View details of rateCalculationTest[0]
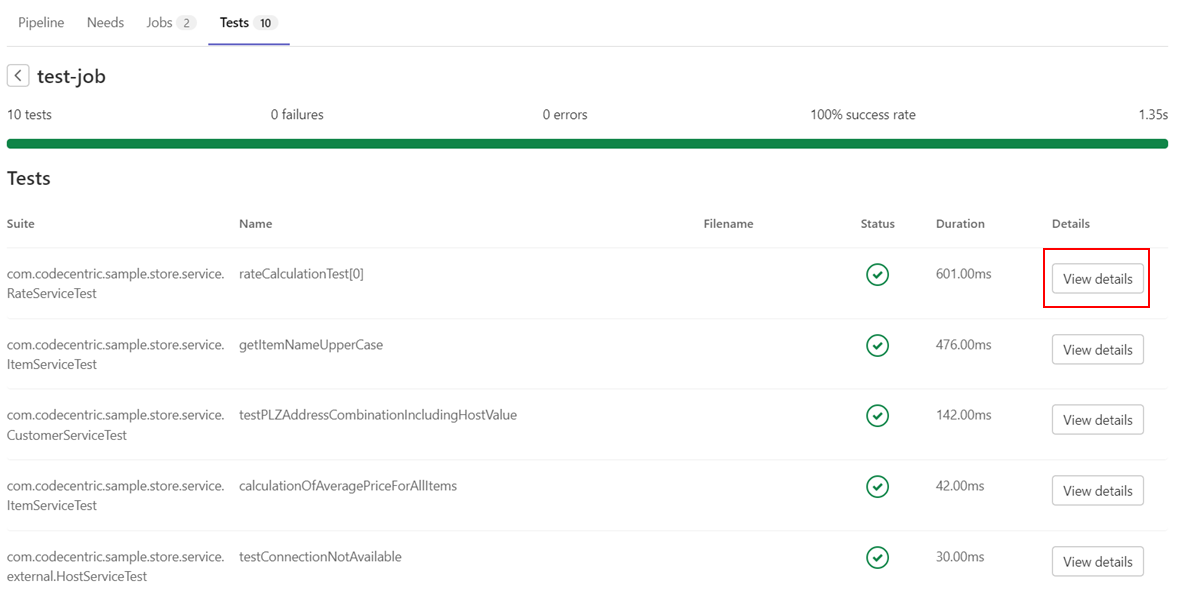This screenshot has width=1181, height=590. pyautogui.click(x=1097, y=278)
